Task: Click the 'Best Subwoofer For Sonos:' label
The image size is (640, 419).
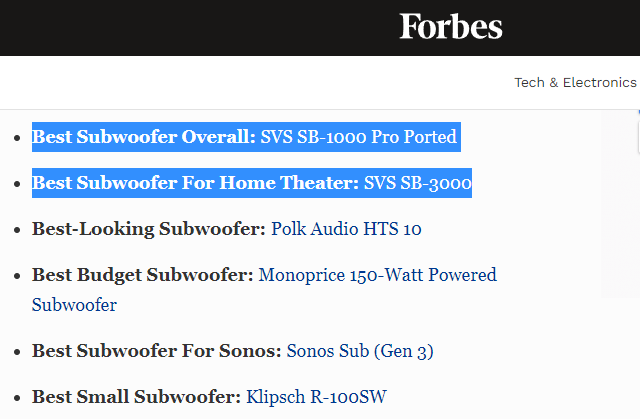Action: click(157, 351)
